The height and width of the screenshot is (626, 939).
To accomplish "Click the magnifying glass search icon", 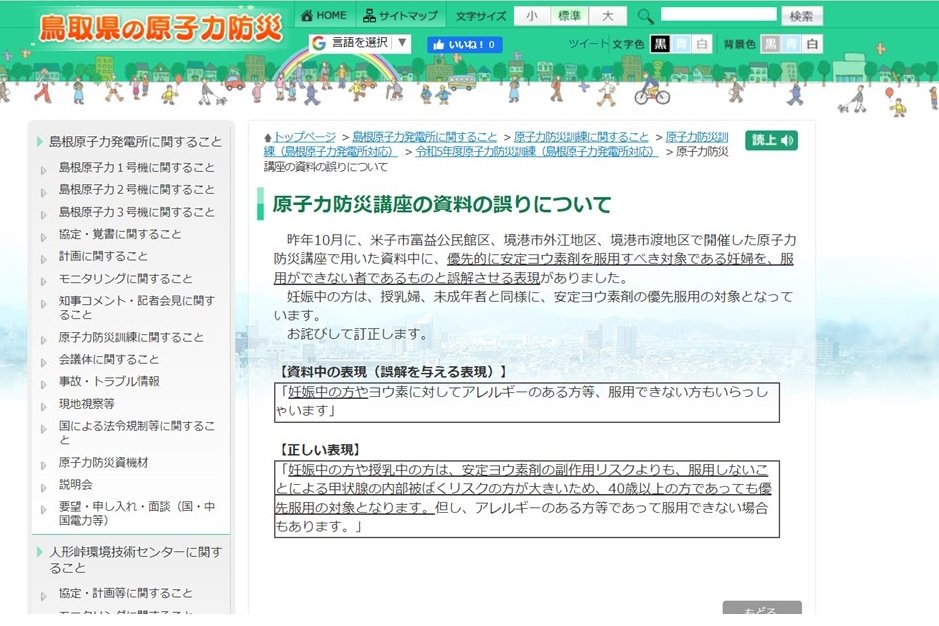I will point(645,16).
